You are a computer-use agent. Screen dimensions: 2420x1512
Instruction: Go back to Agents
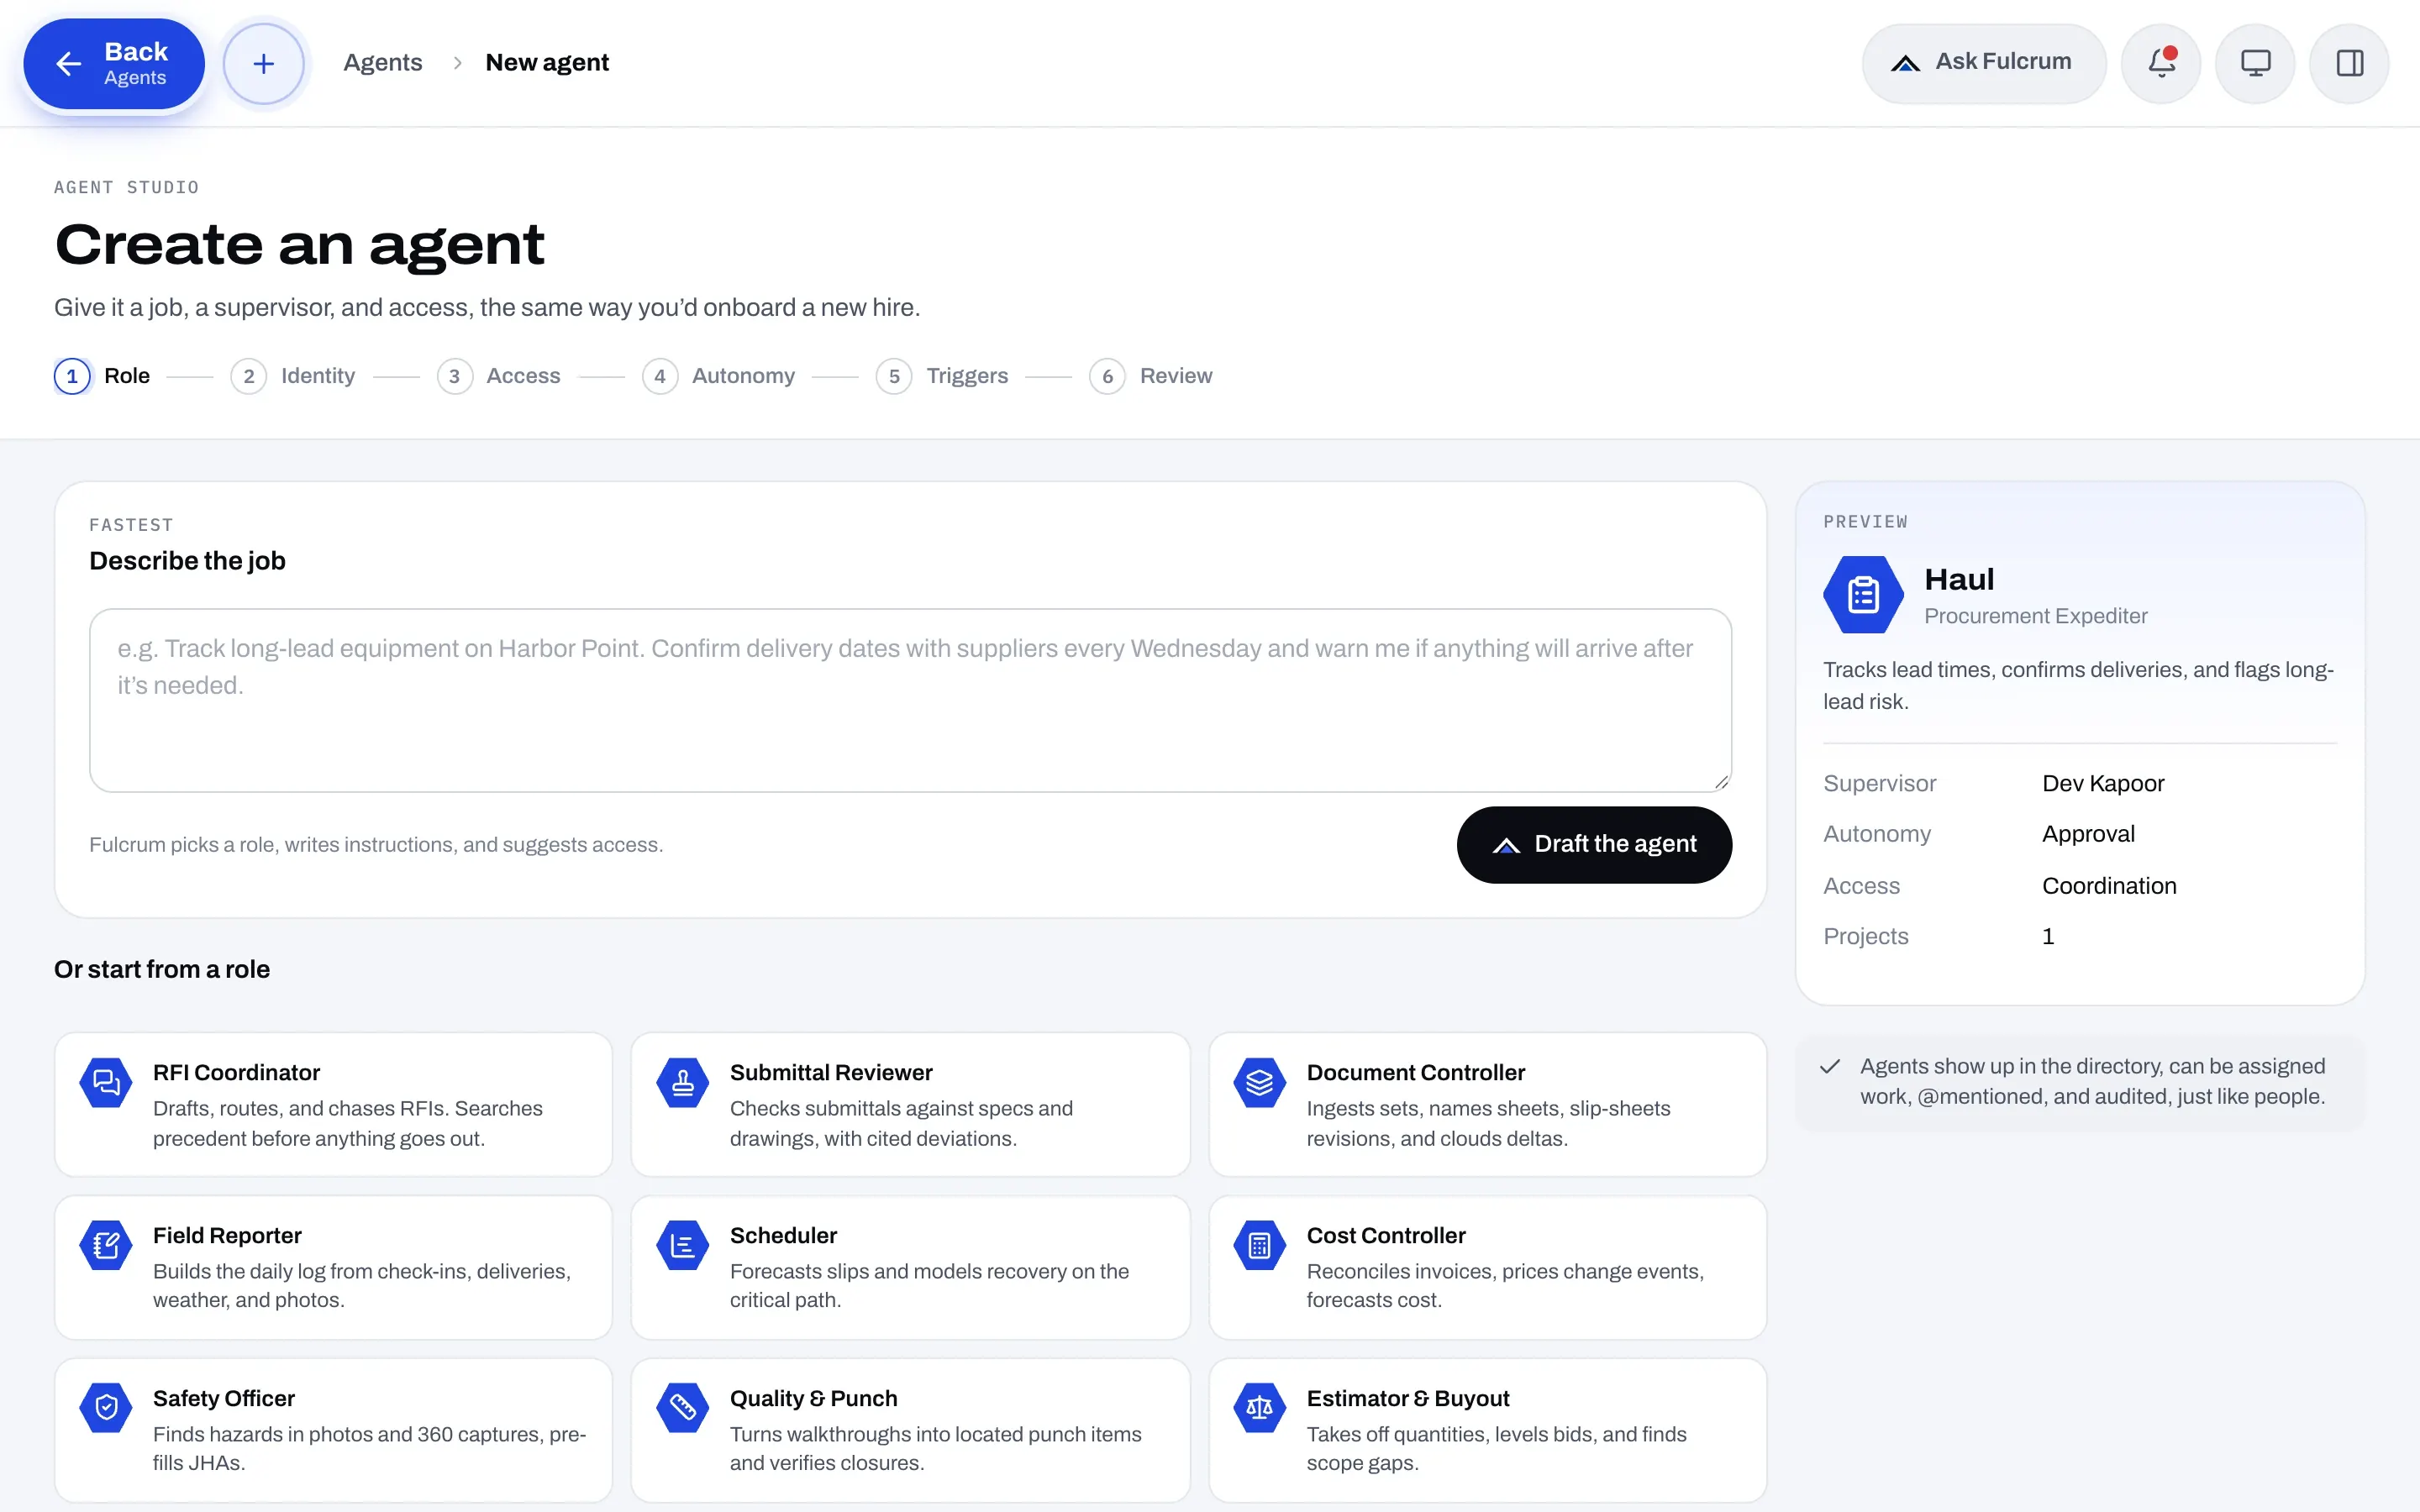coord(114,64)
